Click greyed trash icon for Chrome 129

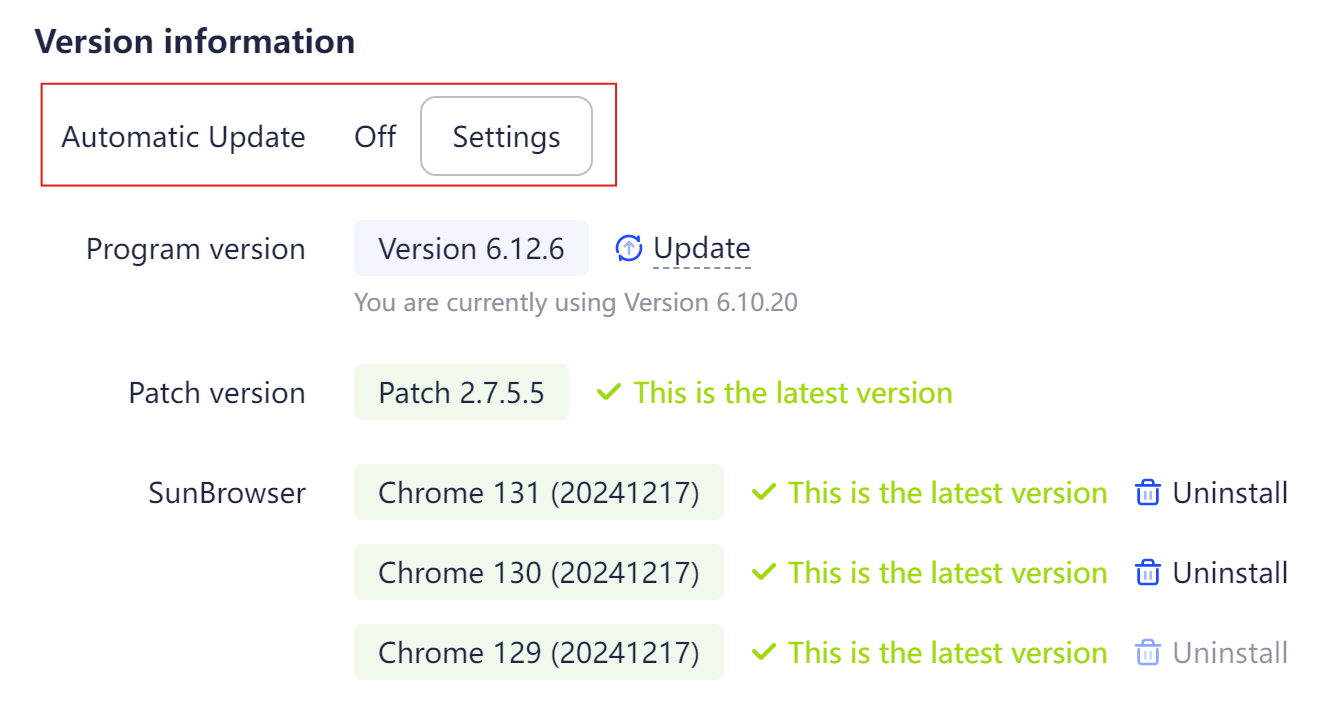pos(1148,653)
